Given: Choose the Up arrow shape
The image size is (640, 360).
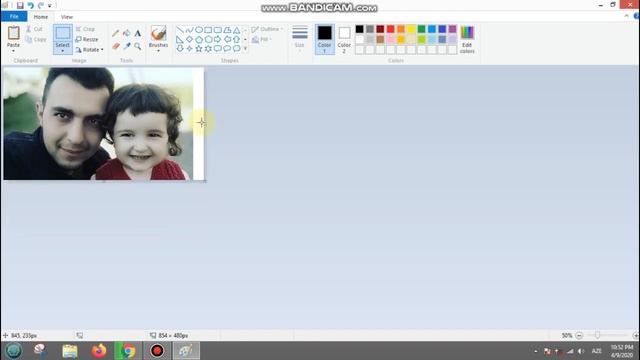Looking at the screenshot, I should click(x=236, y=40).
